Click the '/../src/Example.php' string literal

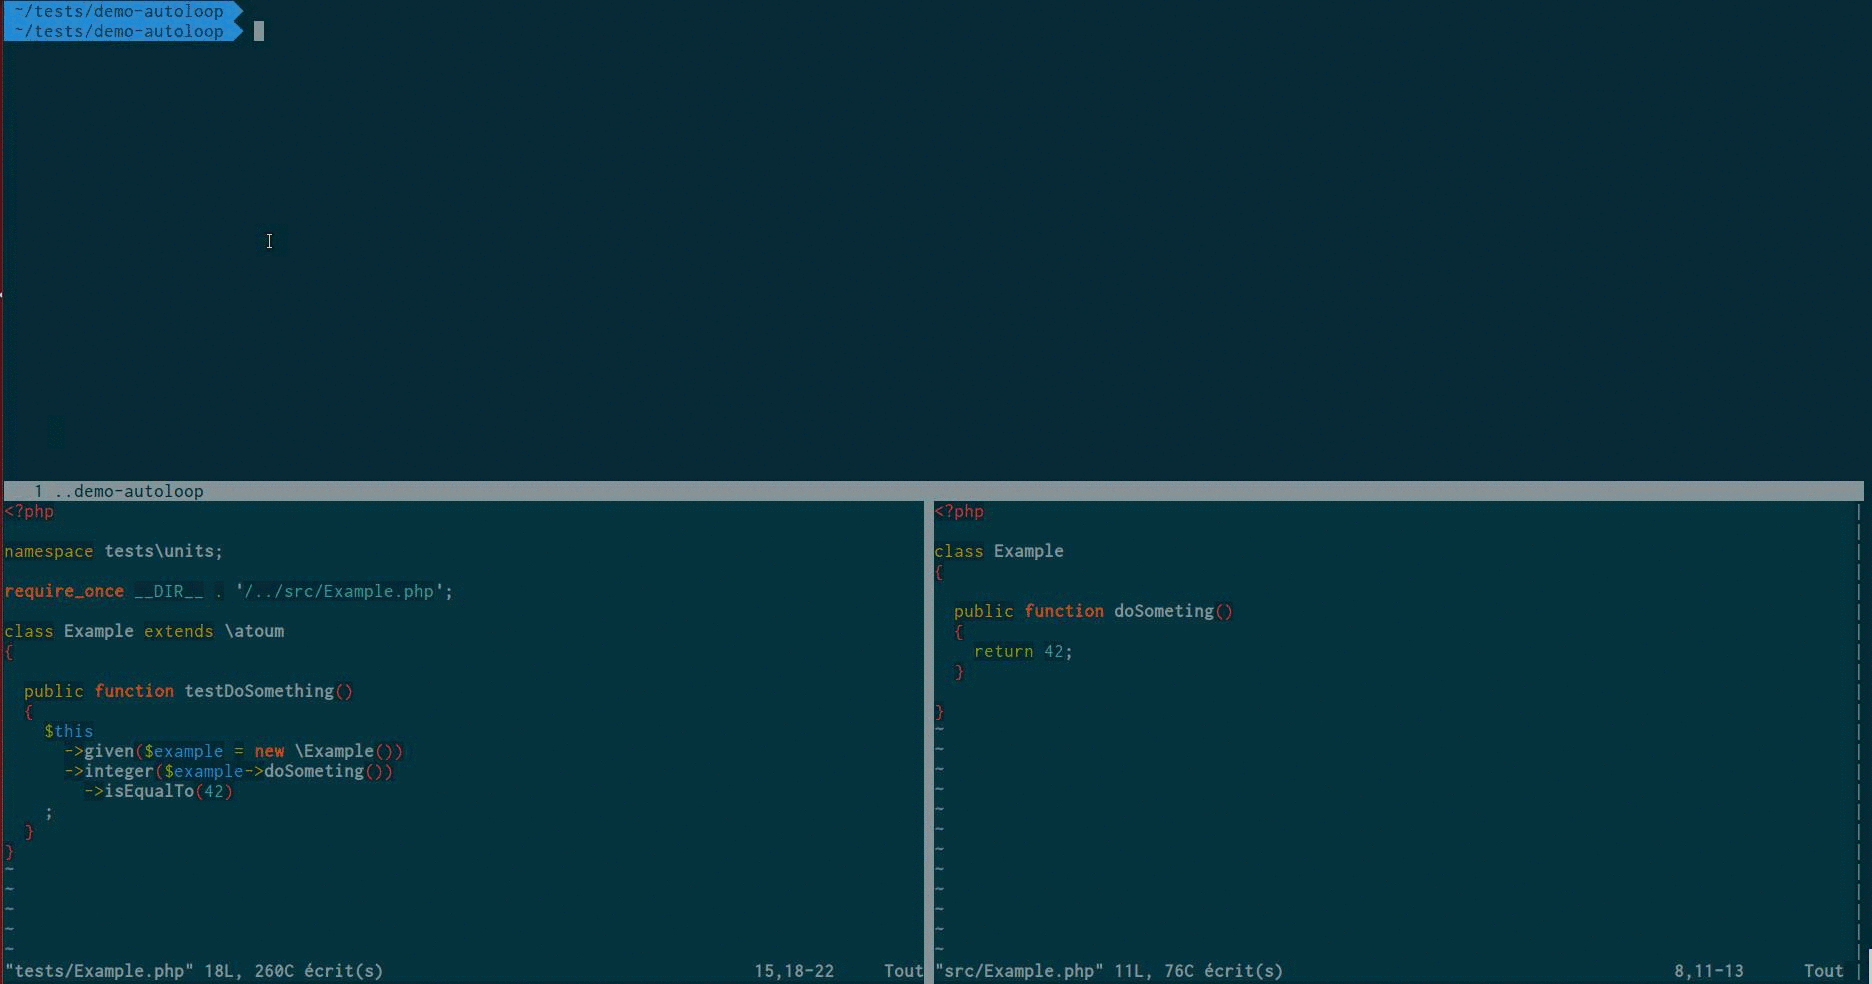point(339,591)
